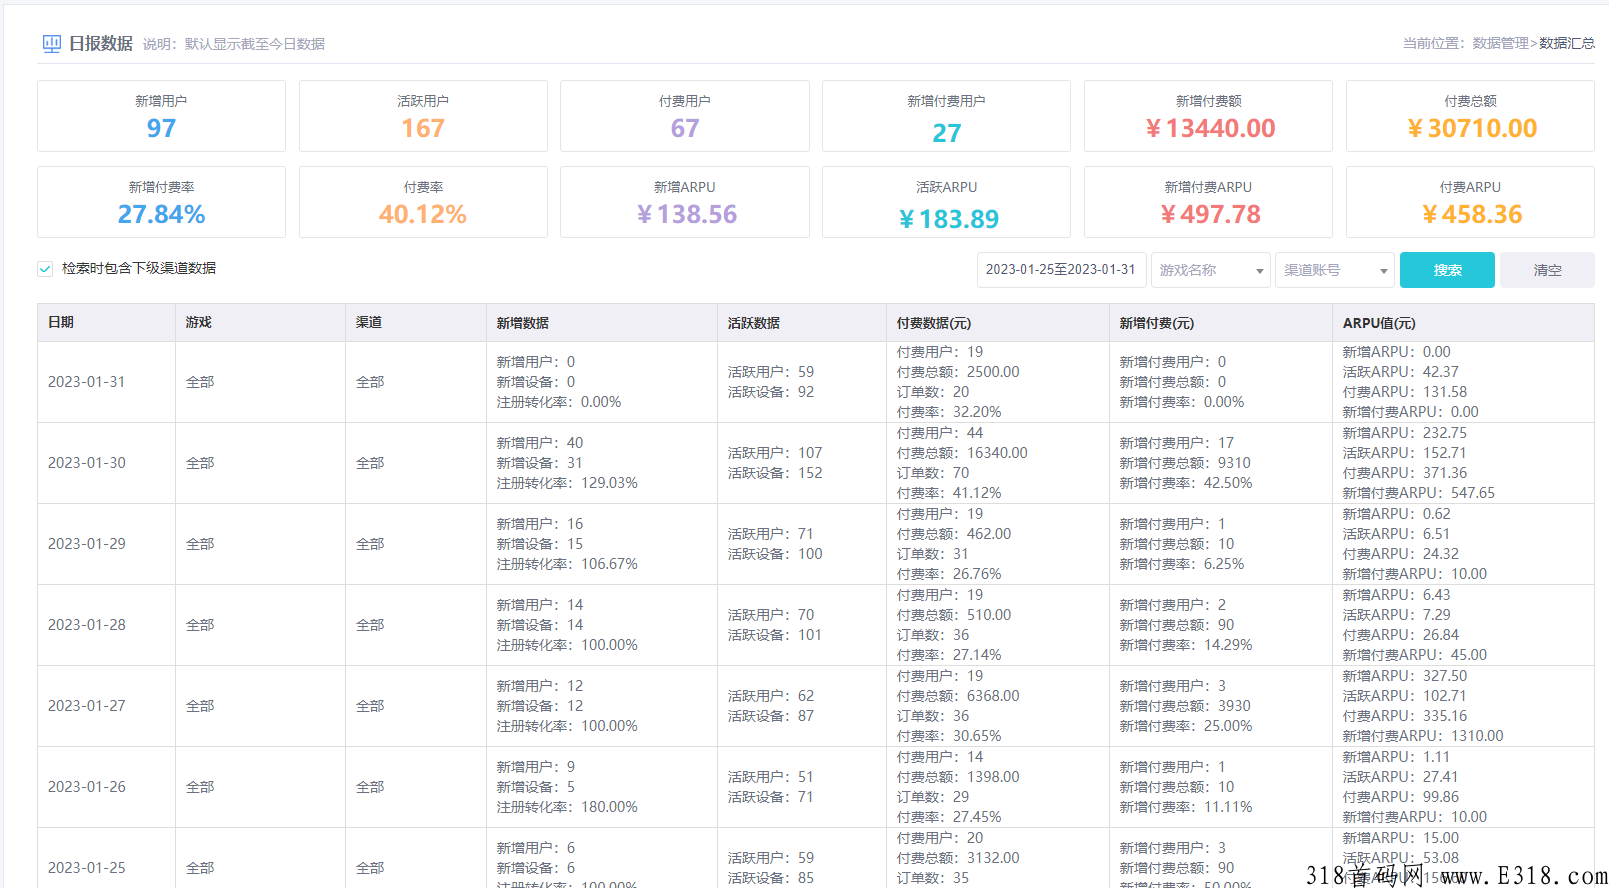The height and width of the screenshot is (888, 1609).
Task: Click 付费总额: 2500.00 entry
Action: click(958, 372)
